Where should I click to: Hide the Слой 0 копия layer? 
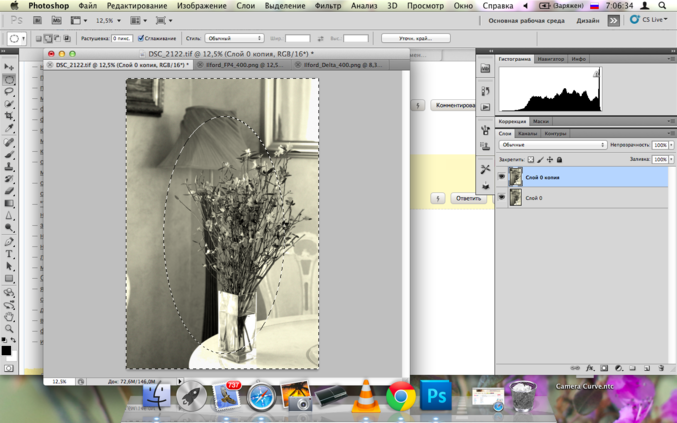click(502, 177)
